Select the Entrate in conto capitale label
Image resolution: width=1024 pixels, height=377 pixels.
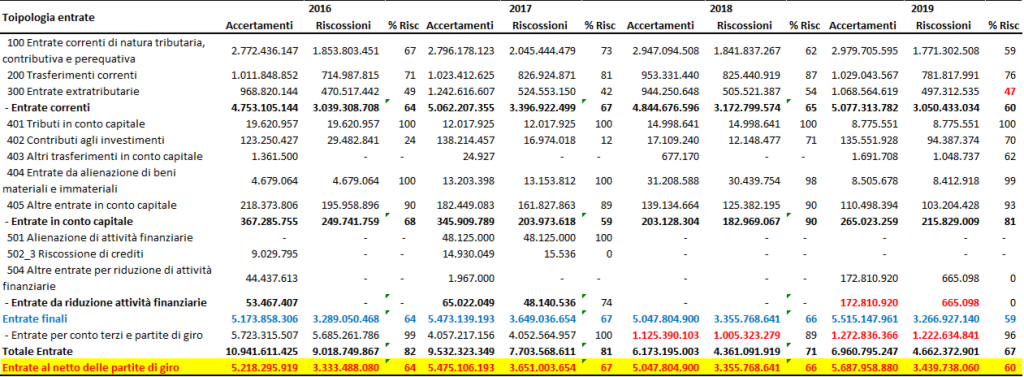point(72,221)
